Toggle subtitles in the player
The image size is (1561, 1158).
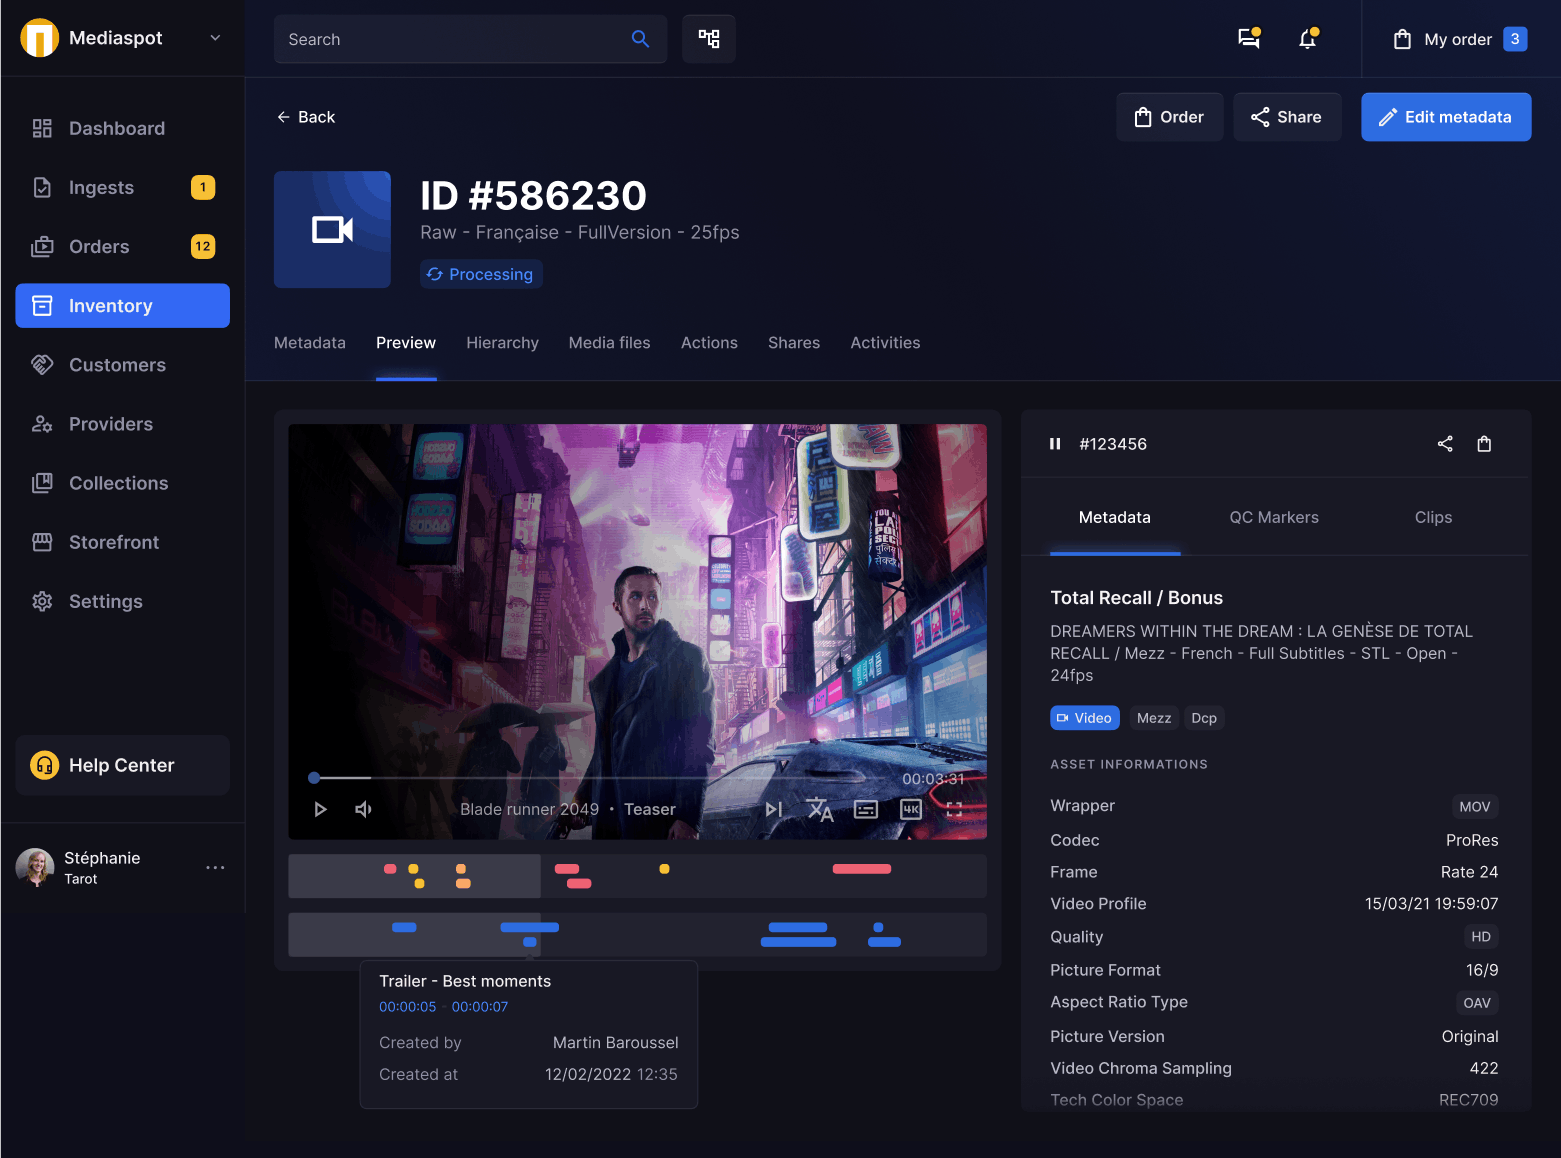click(866, 809)
